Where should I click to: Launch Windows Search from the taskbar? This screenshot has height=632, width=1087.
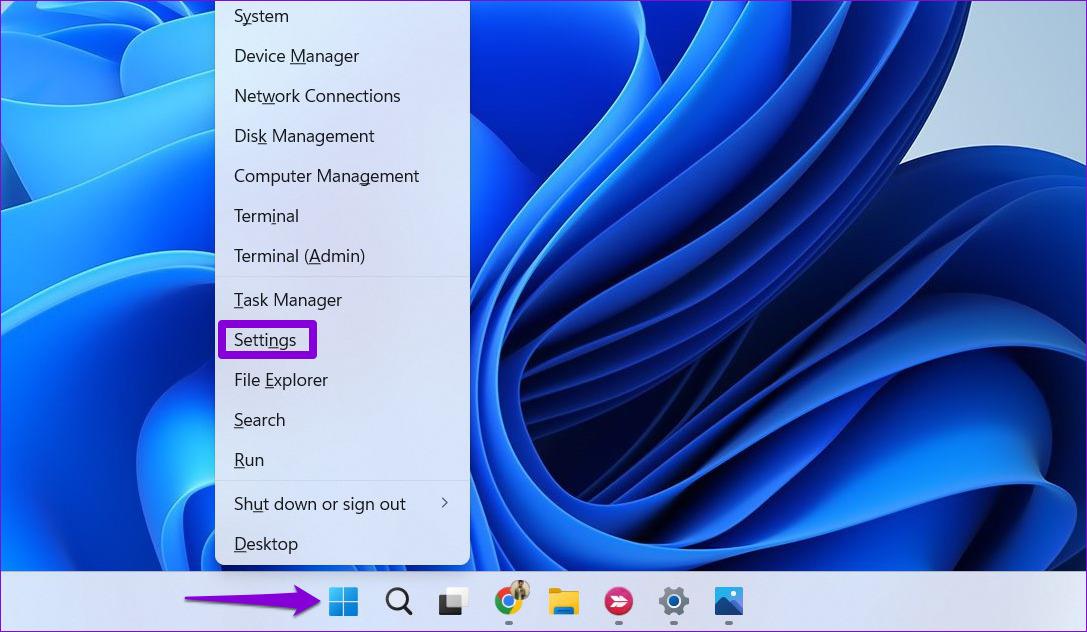(398, 601)
